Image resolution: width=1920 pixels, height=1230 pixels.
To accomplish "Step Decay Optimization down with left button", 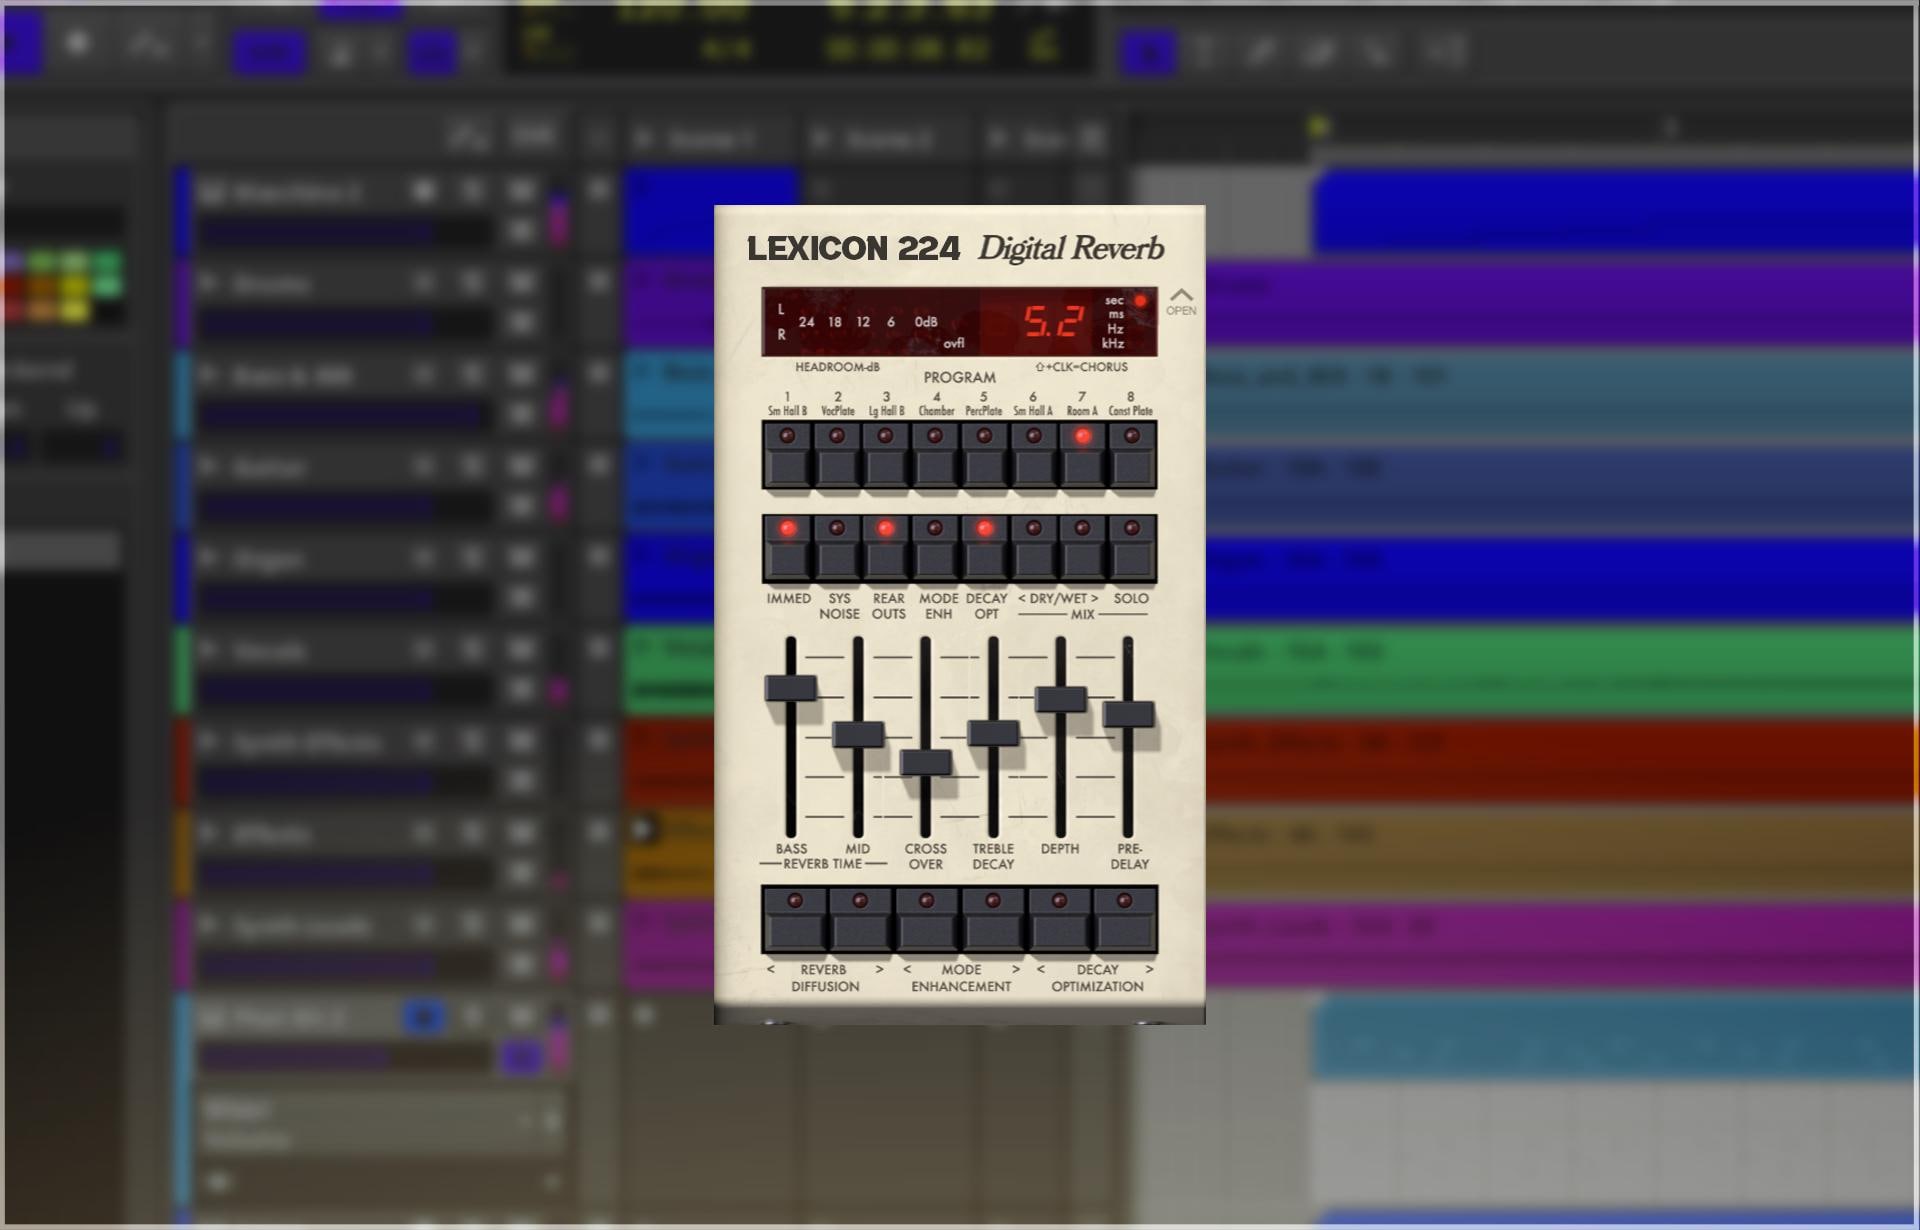I will tap(1058, 919).
